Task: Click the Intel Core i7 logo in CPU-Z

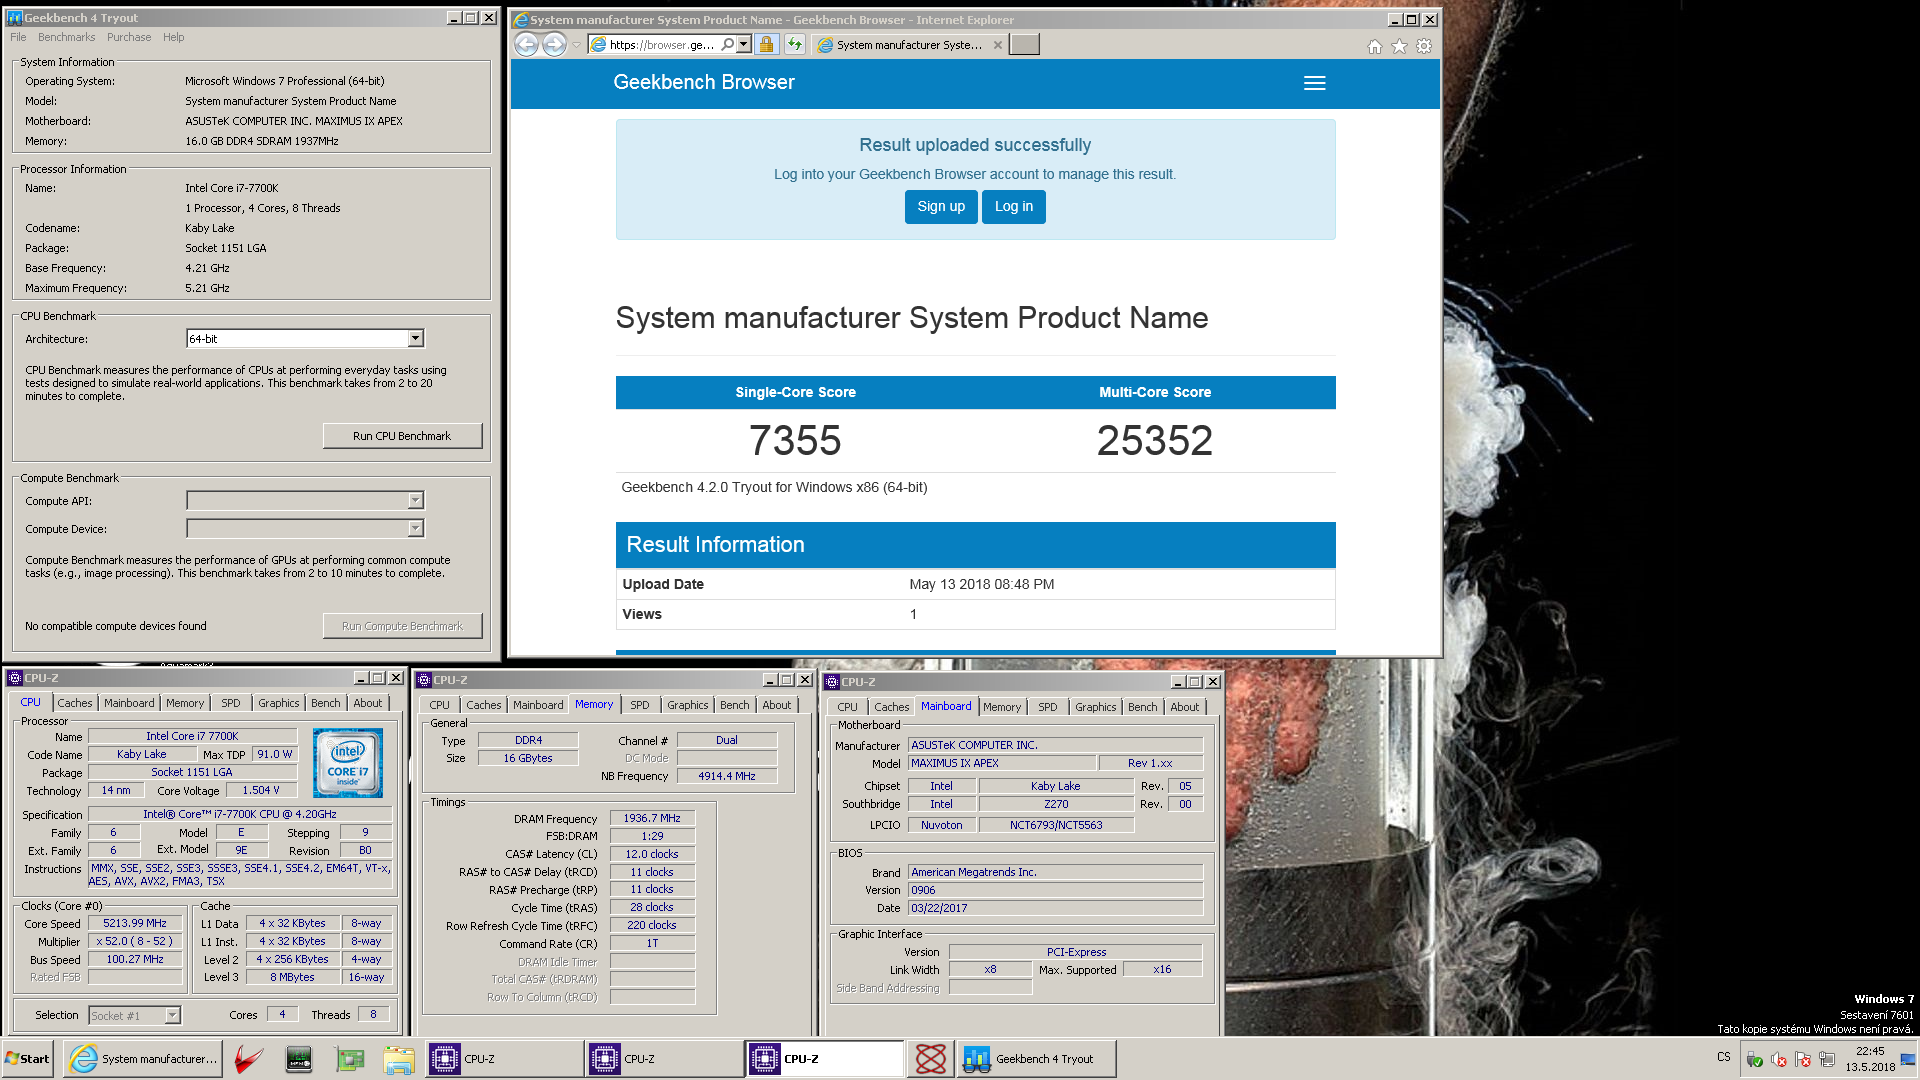Action: (x=347, y=763)
